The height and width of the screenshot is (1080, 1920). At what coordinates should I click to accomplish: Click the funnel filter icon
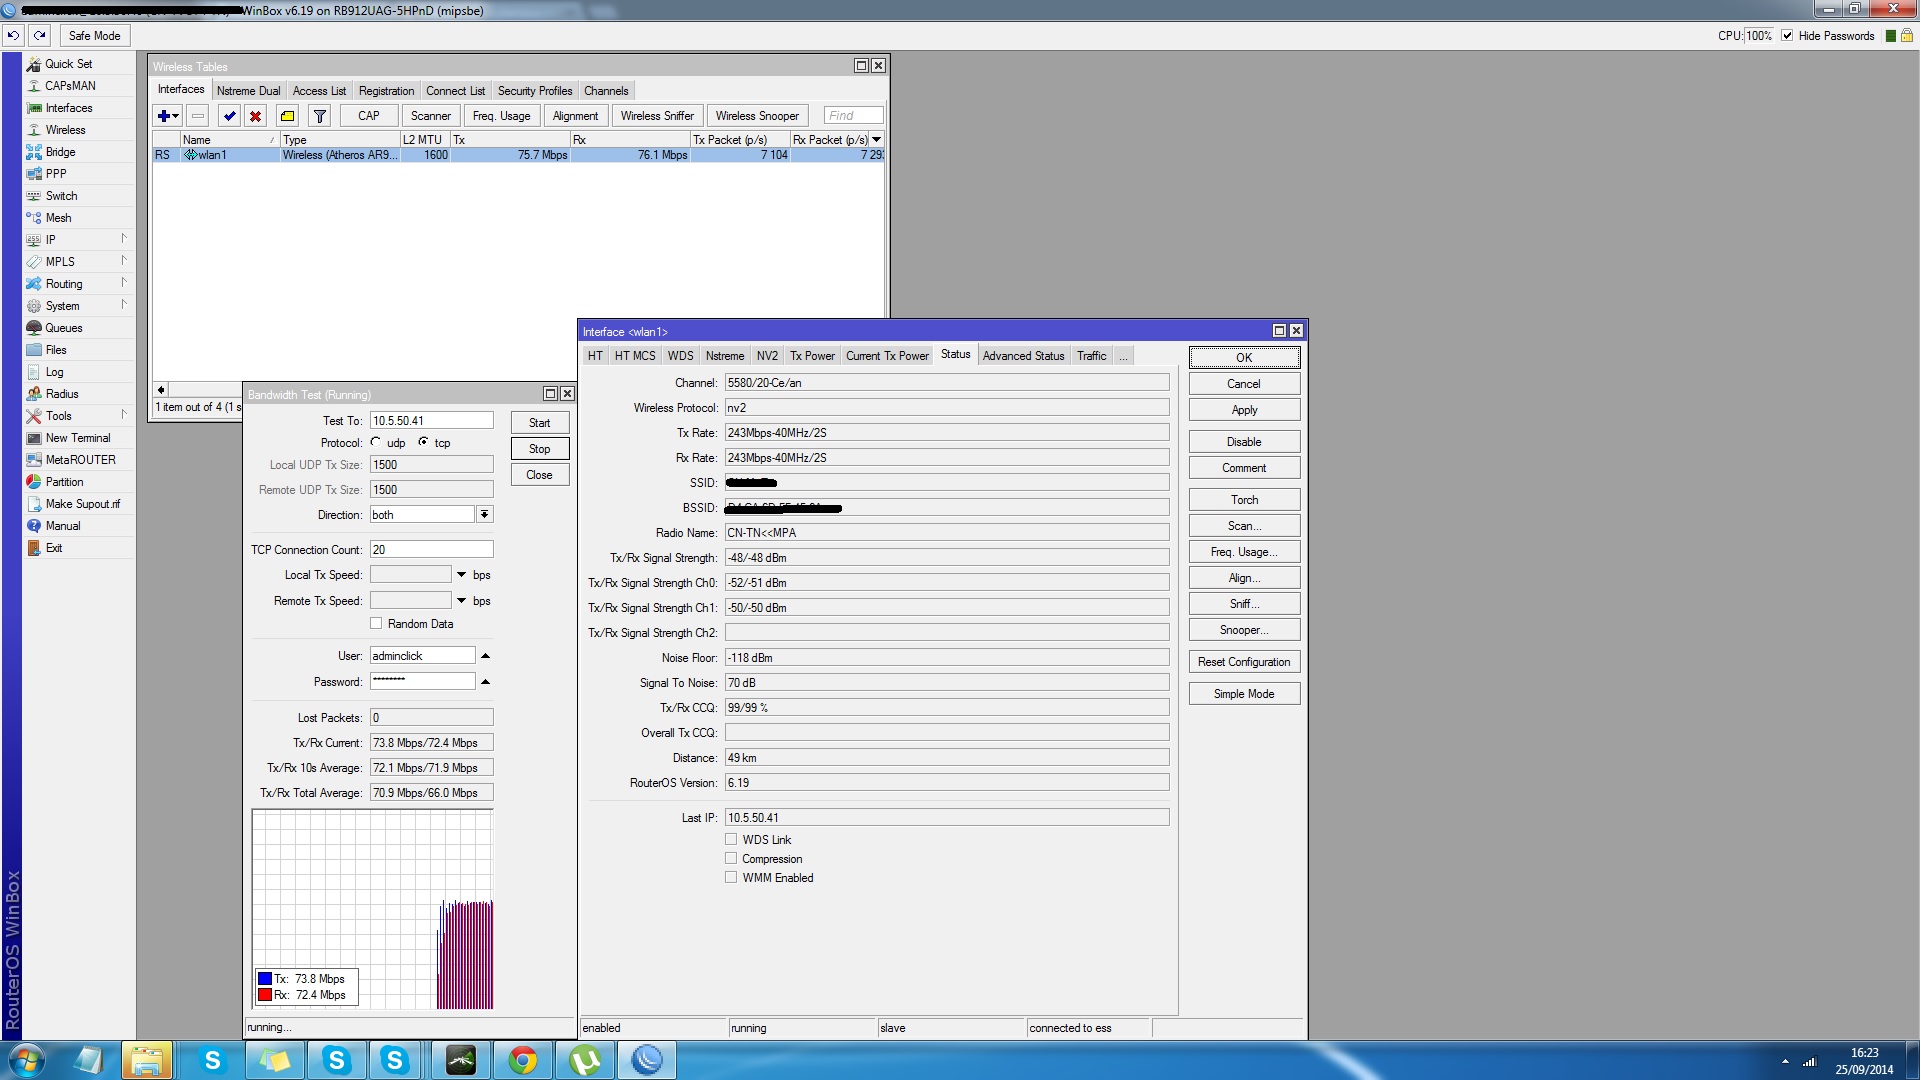pos(319,116)
